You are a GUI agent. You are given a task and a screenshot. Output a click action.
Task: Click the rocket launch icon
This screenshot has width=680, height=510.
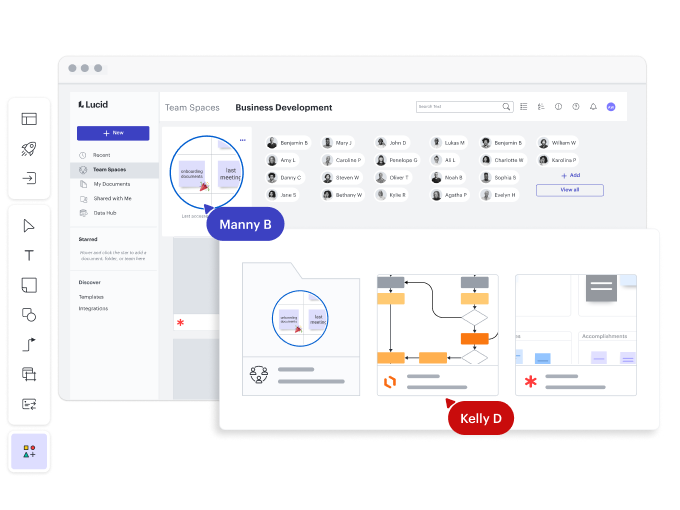pyautogui.click(x=29, y=149)
